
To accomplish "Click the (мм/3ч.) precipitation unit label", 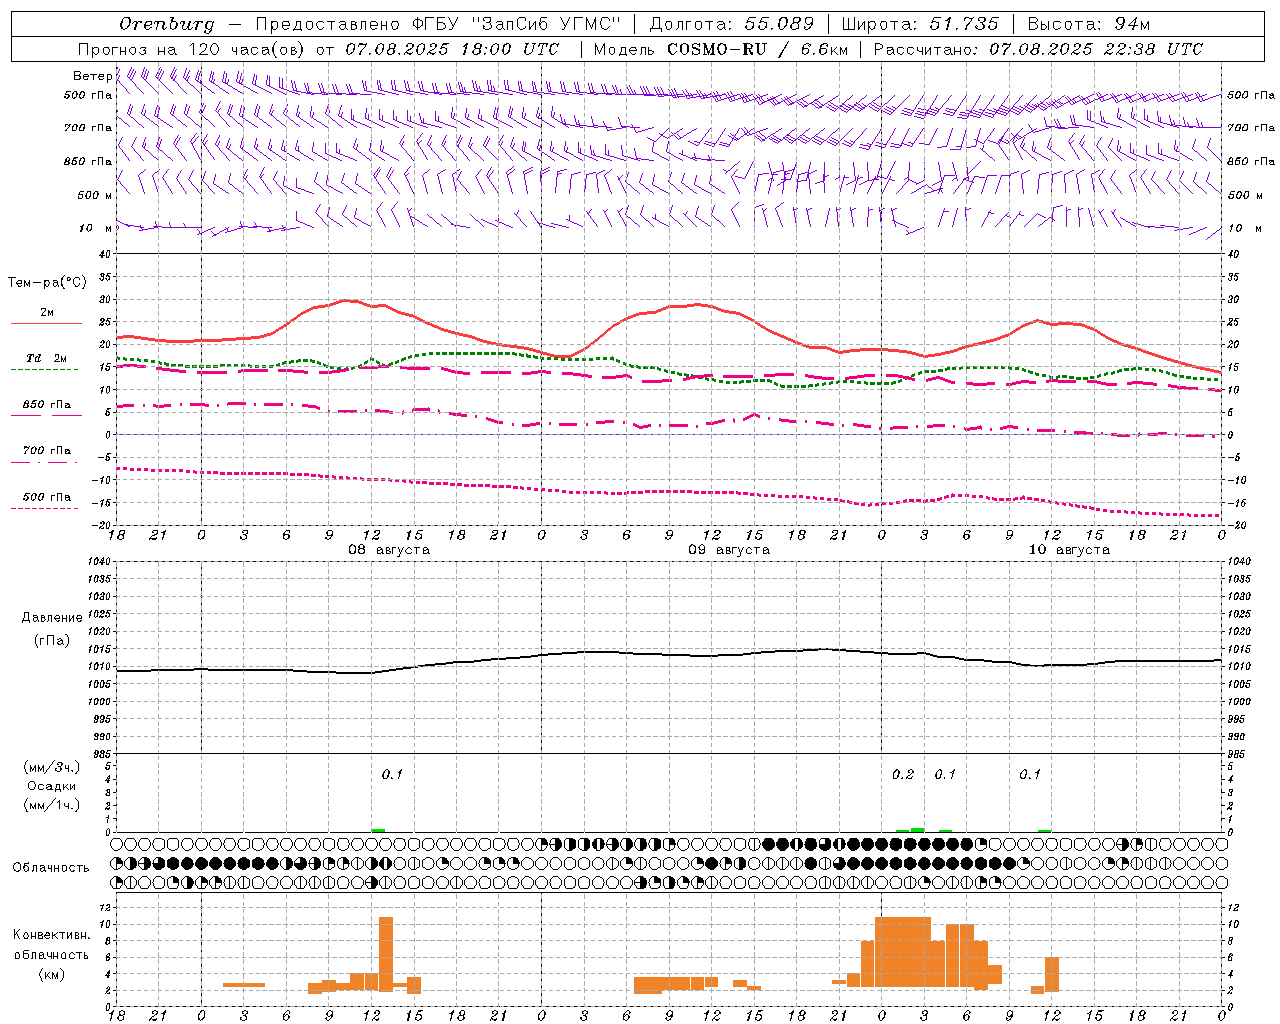I will tap(52, 767).
